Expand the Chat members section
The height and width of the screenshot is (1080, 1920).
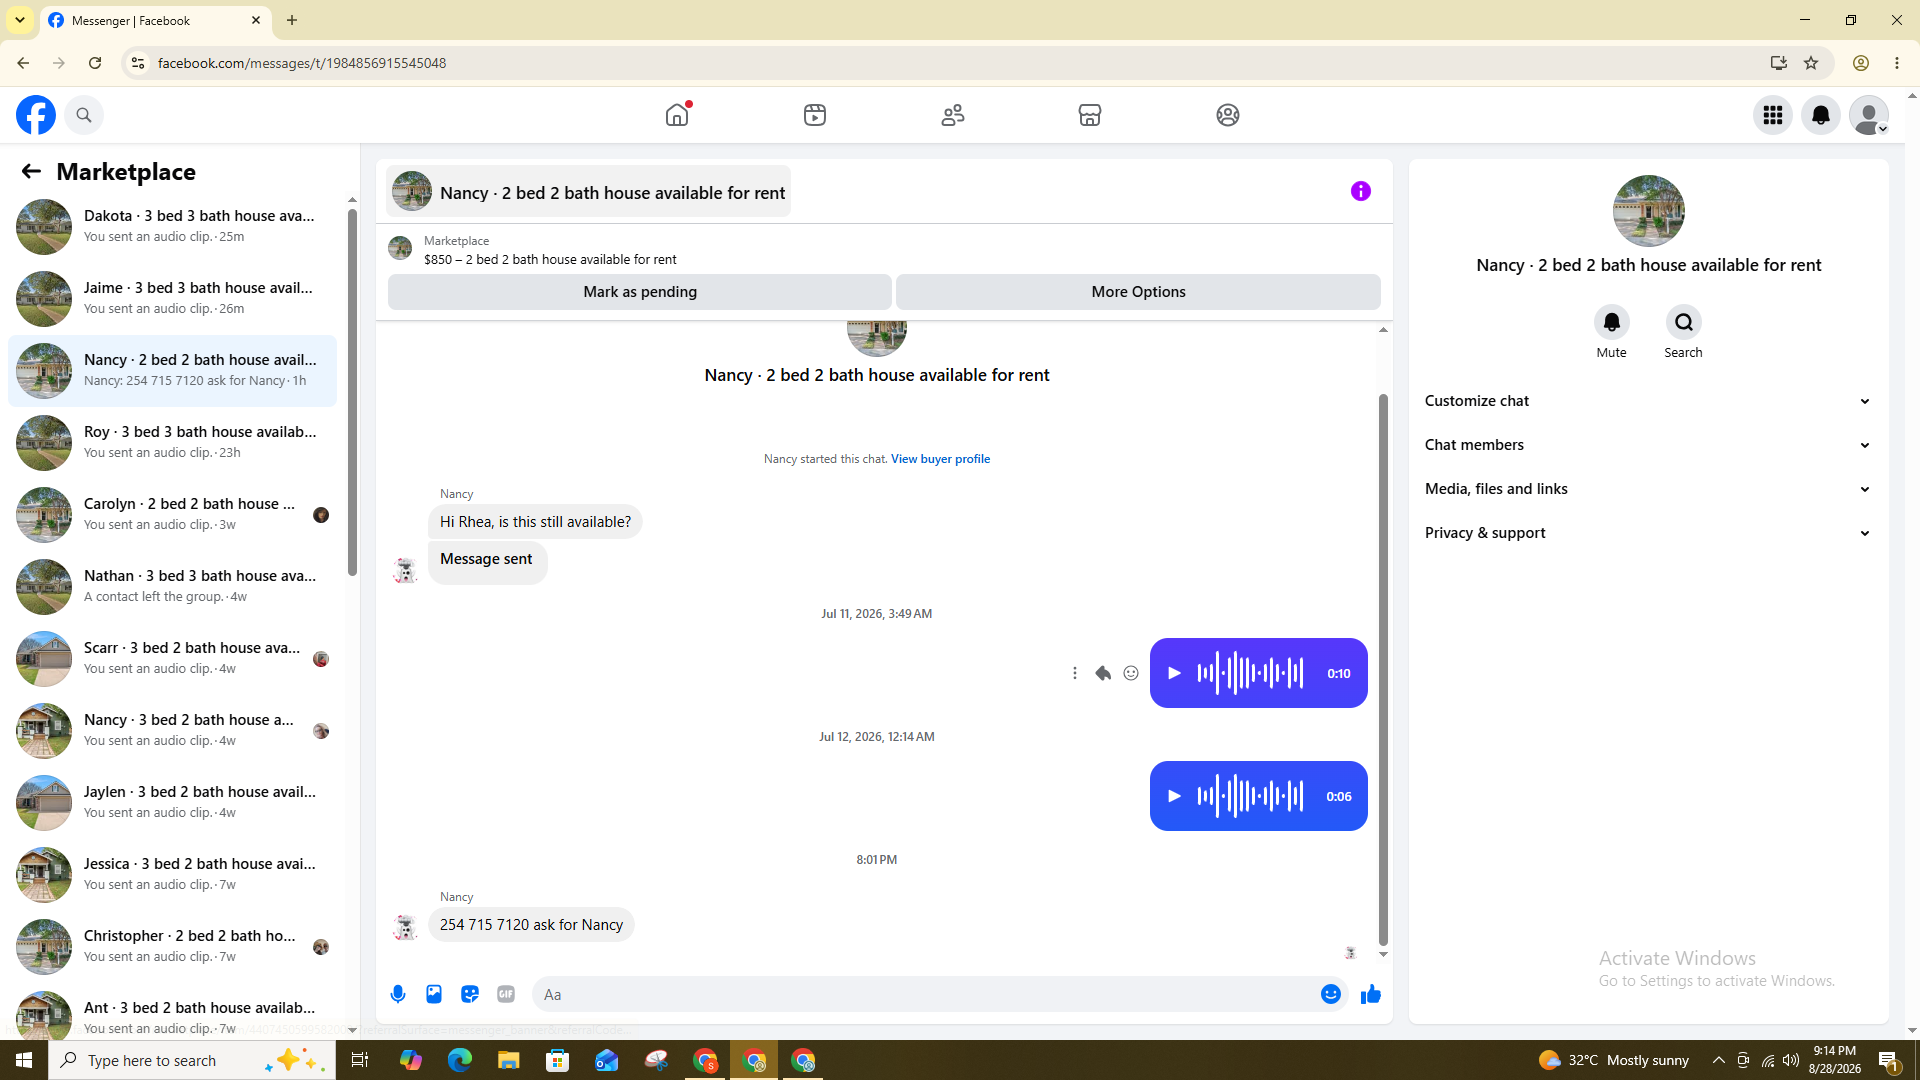(x=1648, y=445)
